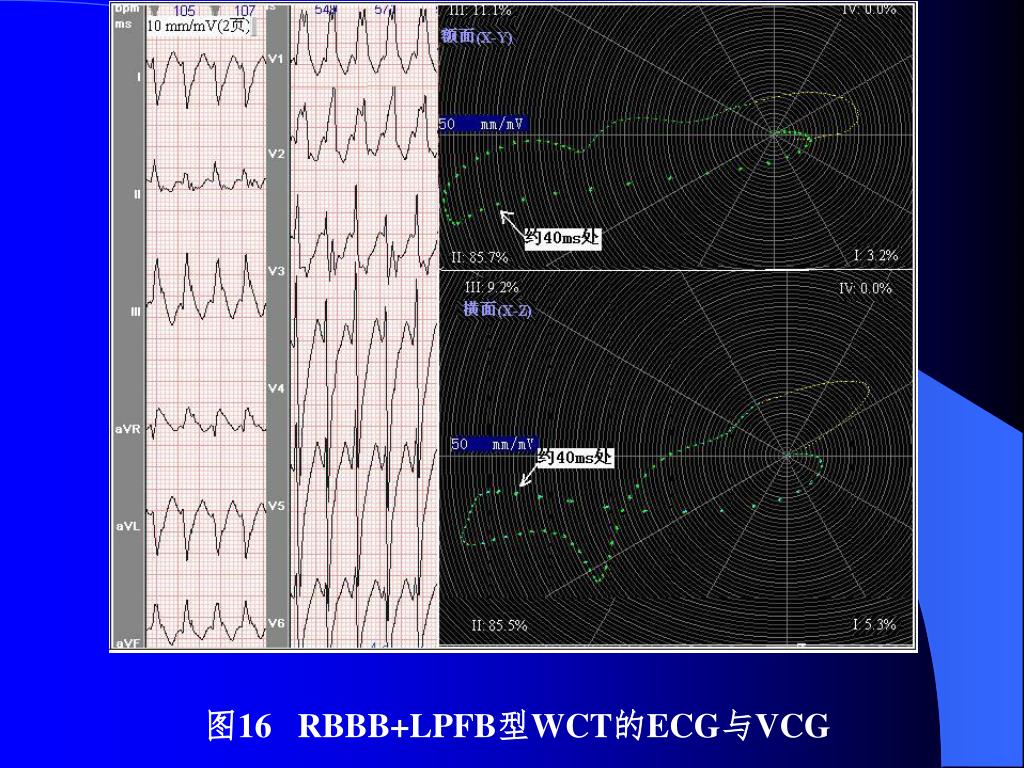
Task: Click the lead III label
Action: tap(136, 312)
